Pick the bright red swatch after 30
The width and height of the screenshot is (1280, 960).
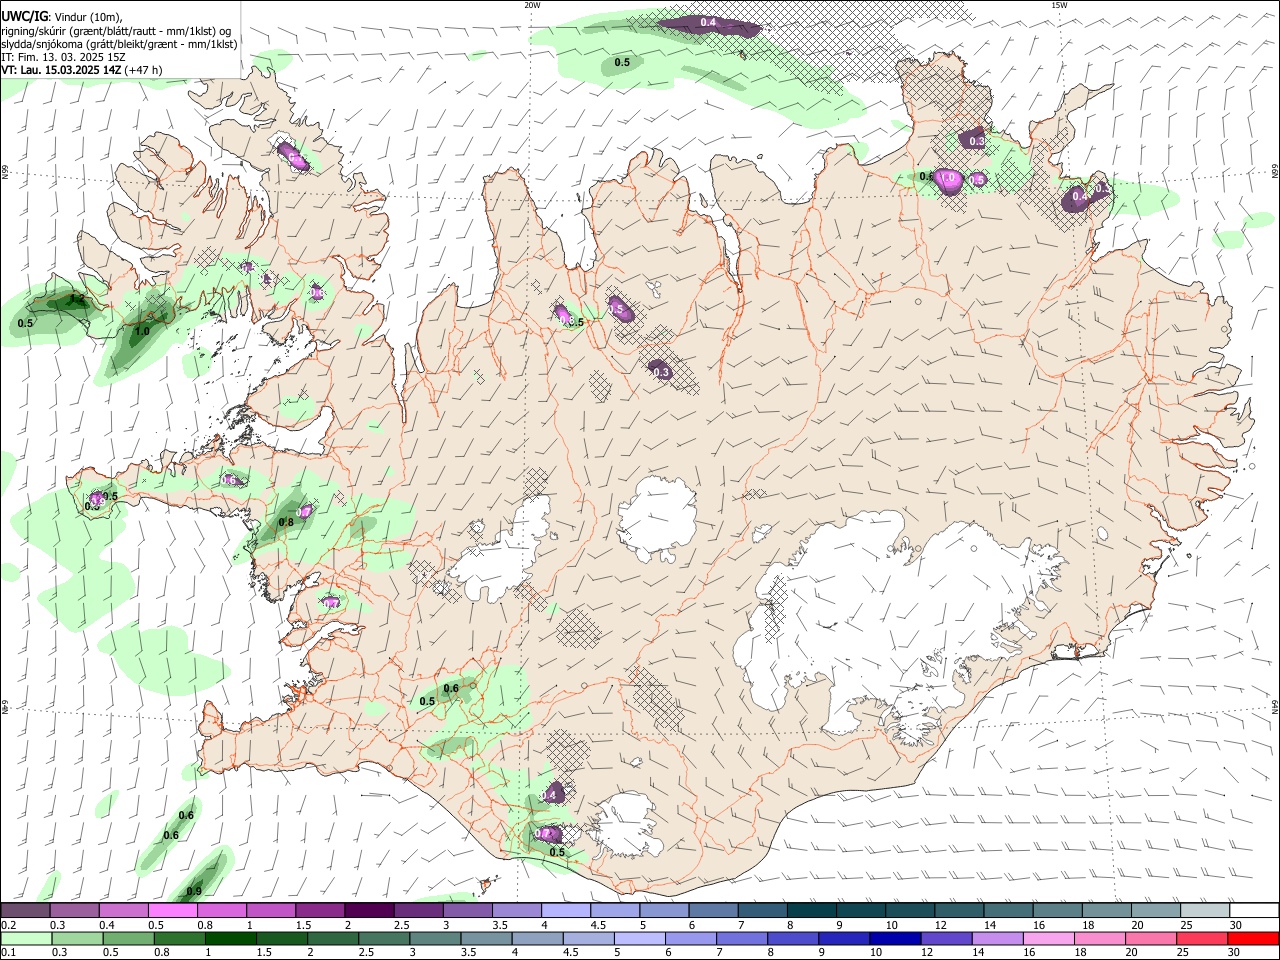1252,938
